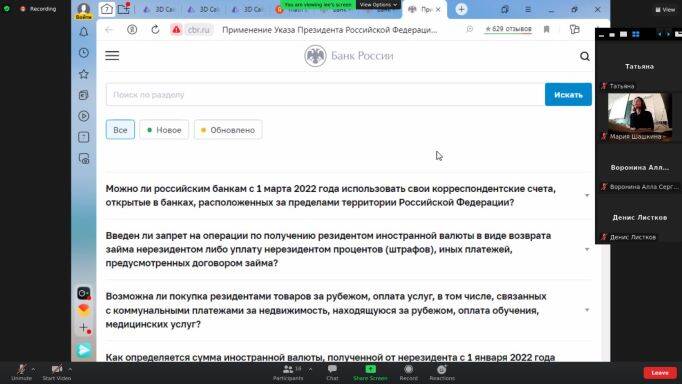Image resolution: width=682 pixels, height=384 pixels.
Task: Switch Zoom panel to gallery grid view
Action: pos(635,34)
